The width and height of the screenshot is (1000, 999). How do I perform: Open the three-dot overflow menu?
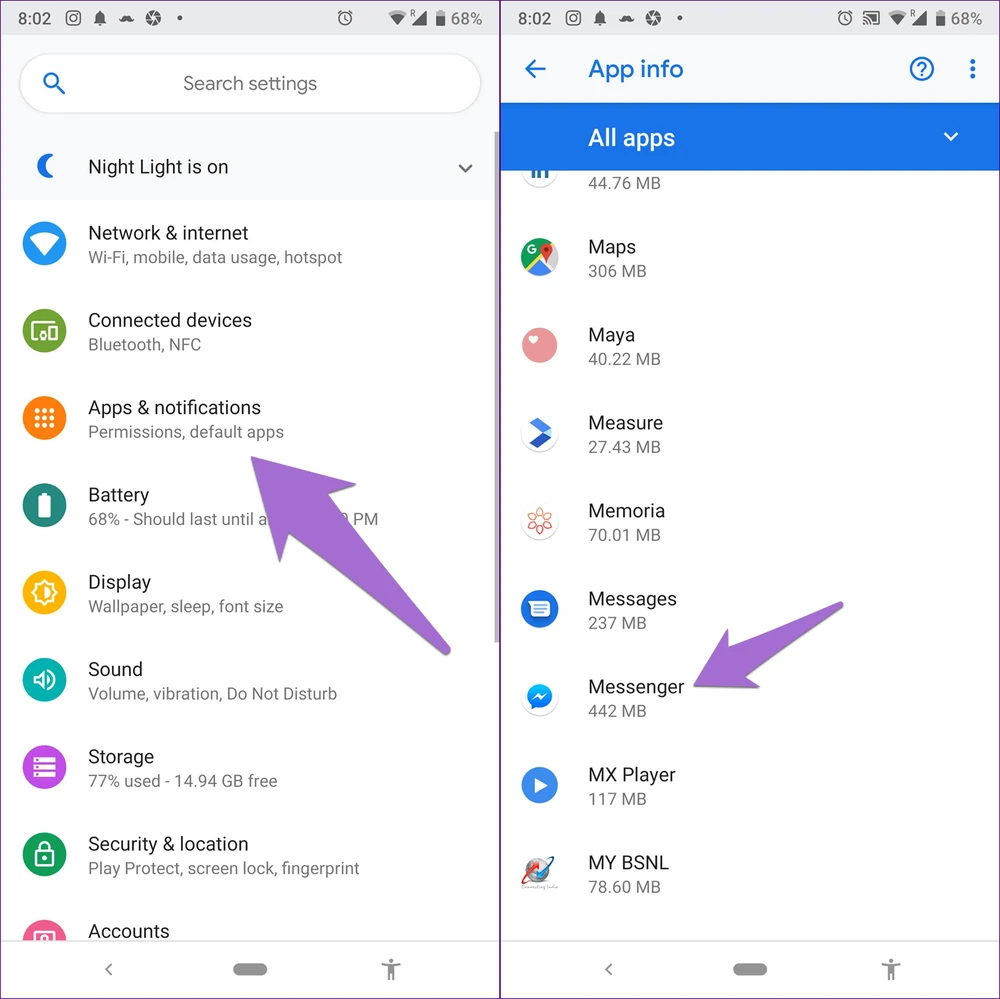(973, 69)
